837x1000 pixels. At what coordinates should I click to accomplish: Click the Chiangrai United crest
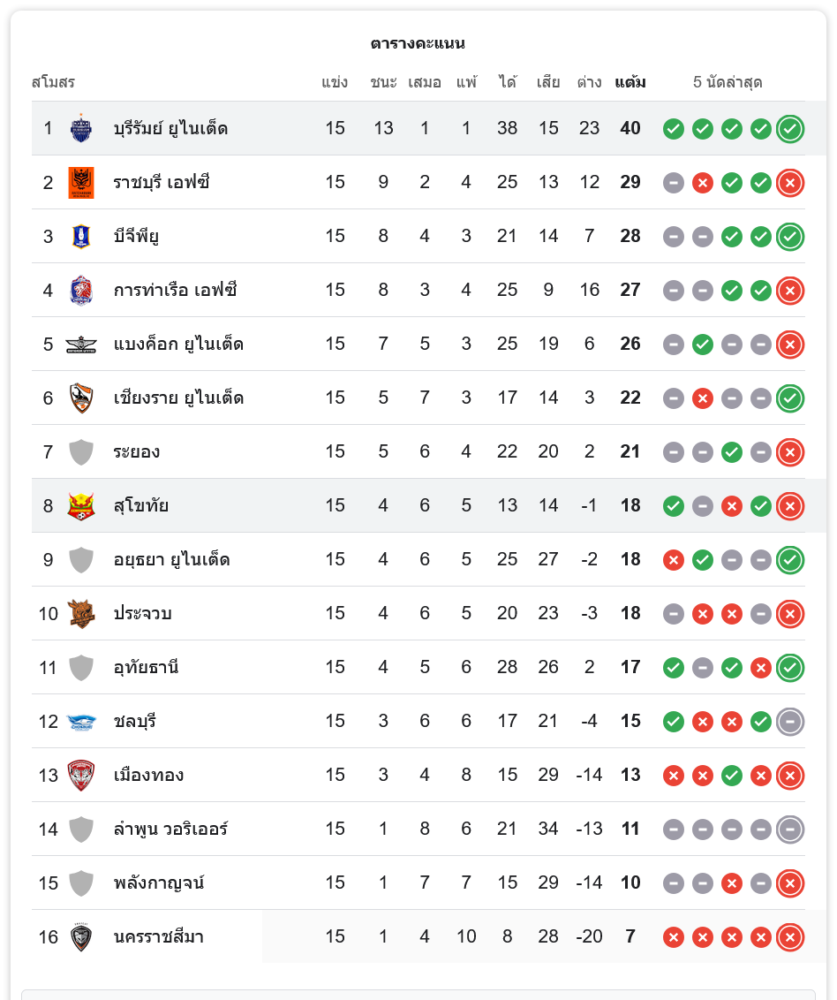point(81,398)
